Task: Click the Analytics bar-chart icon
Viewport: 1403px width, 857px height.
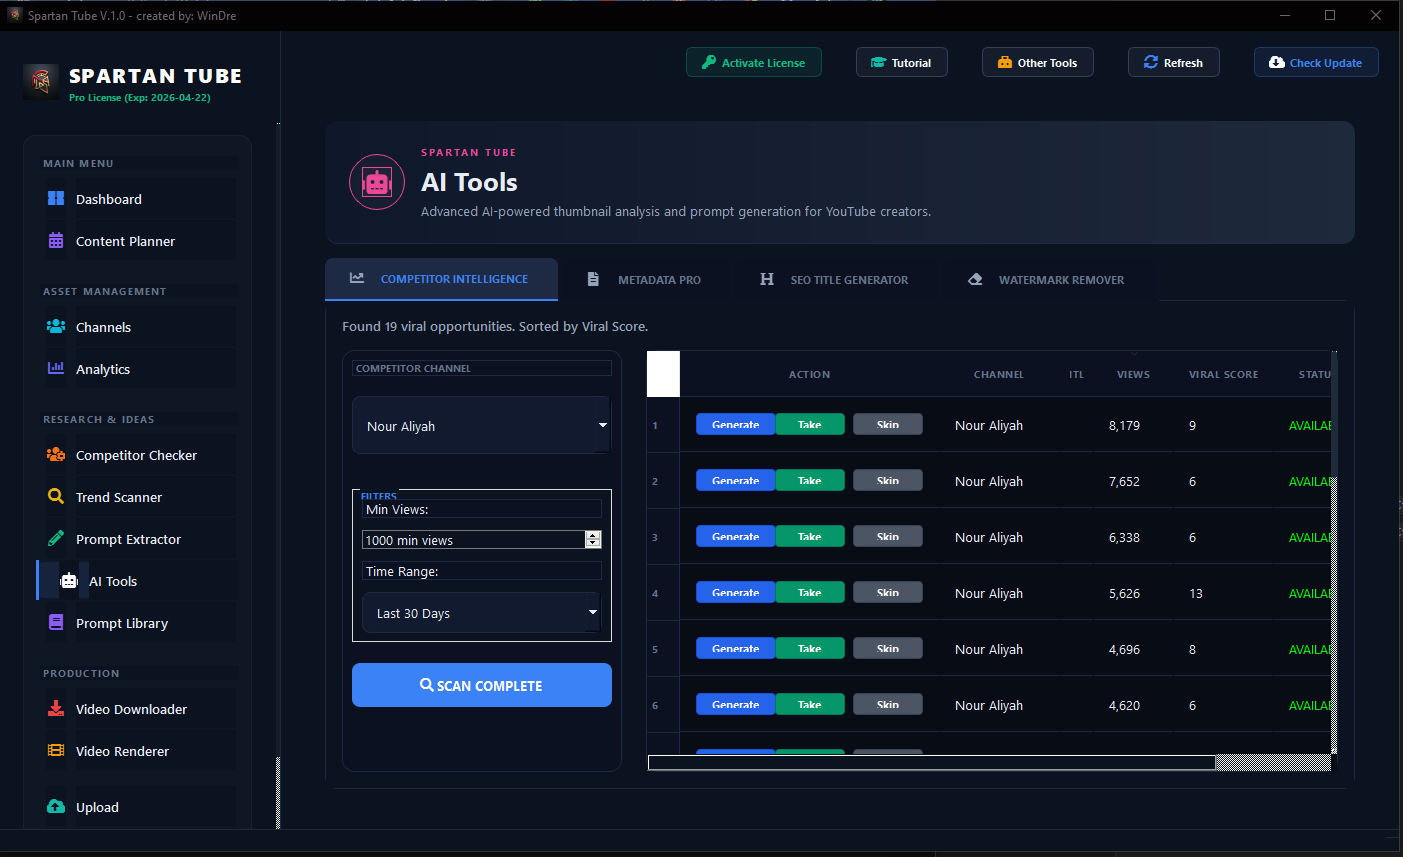Action: [x=56, y=369]
